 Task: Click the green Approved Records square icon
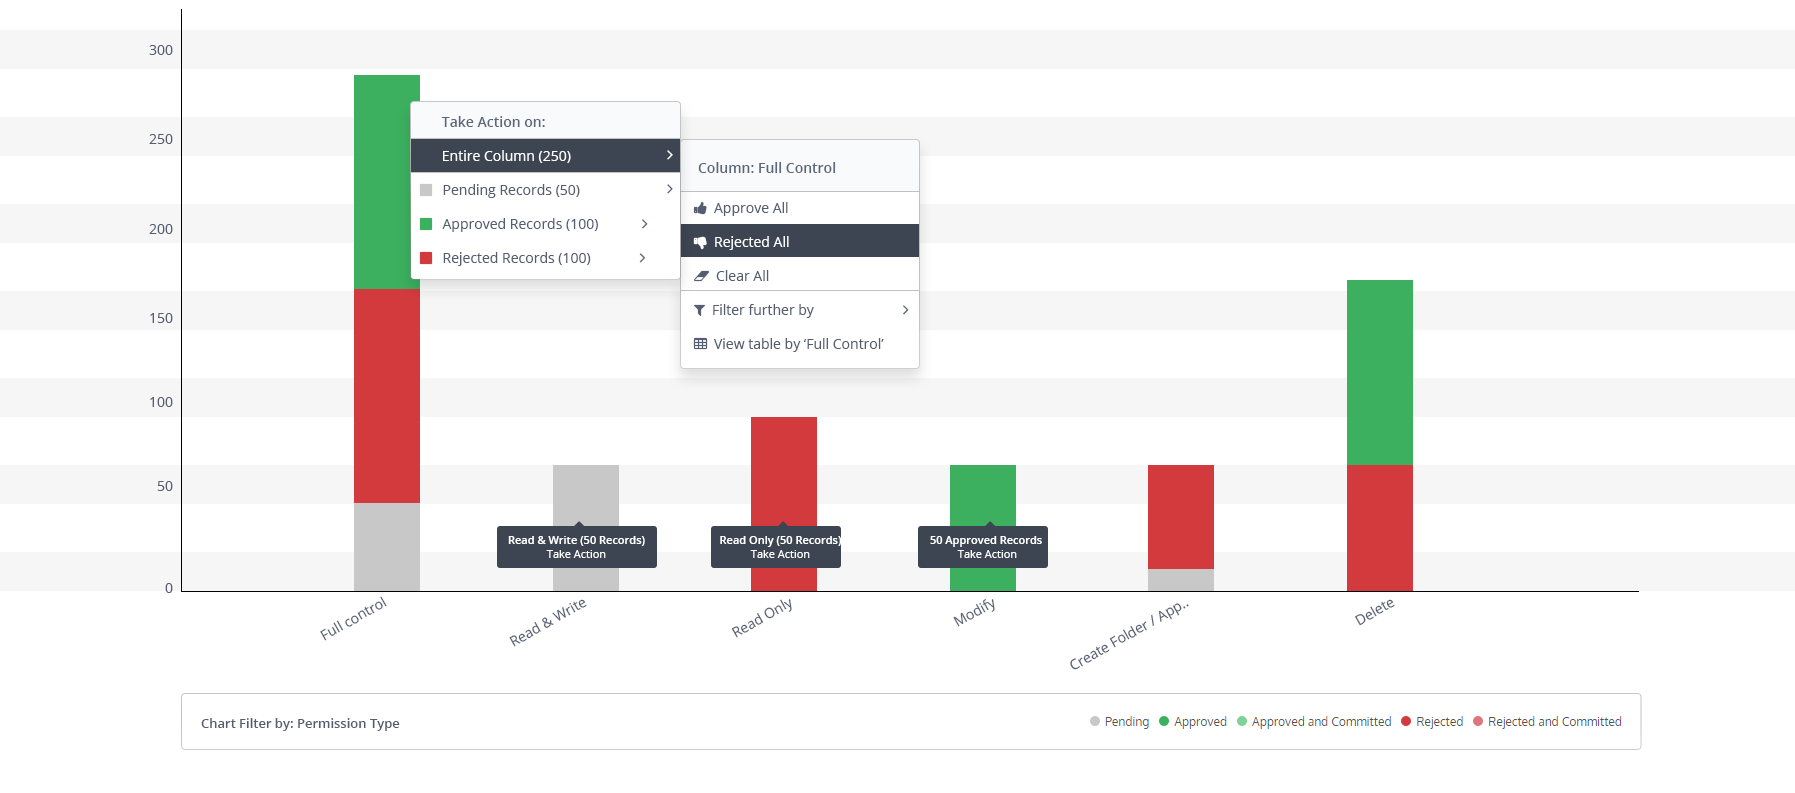tap(426, 224)
